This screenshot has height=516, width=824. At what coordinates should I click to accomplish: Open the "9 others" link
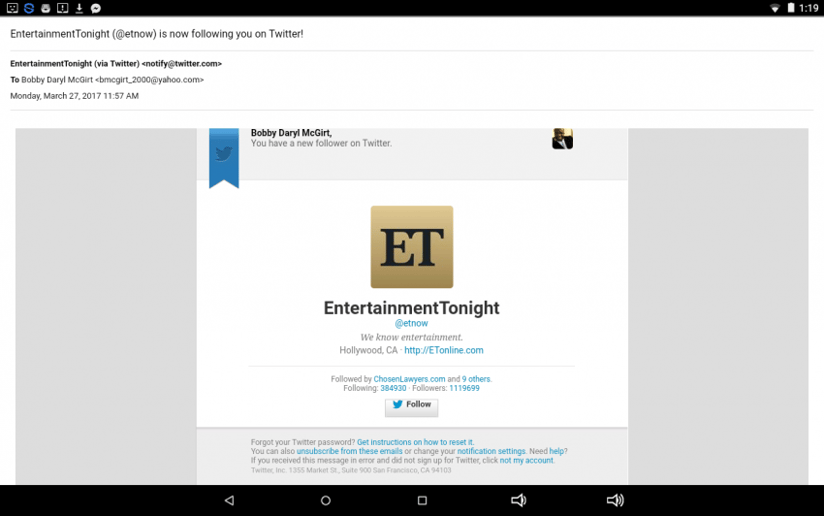(476, 379)
